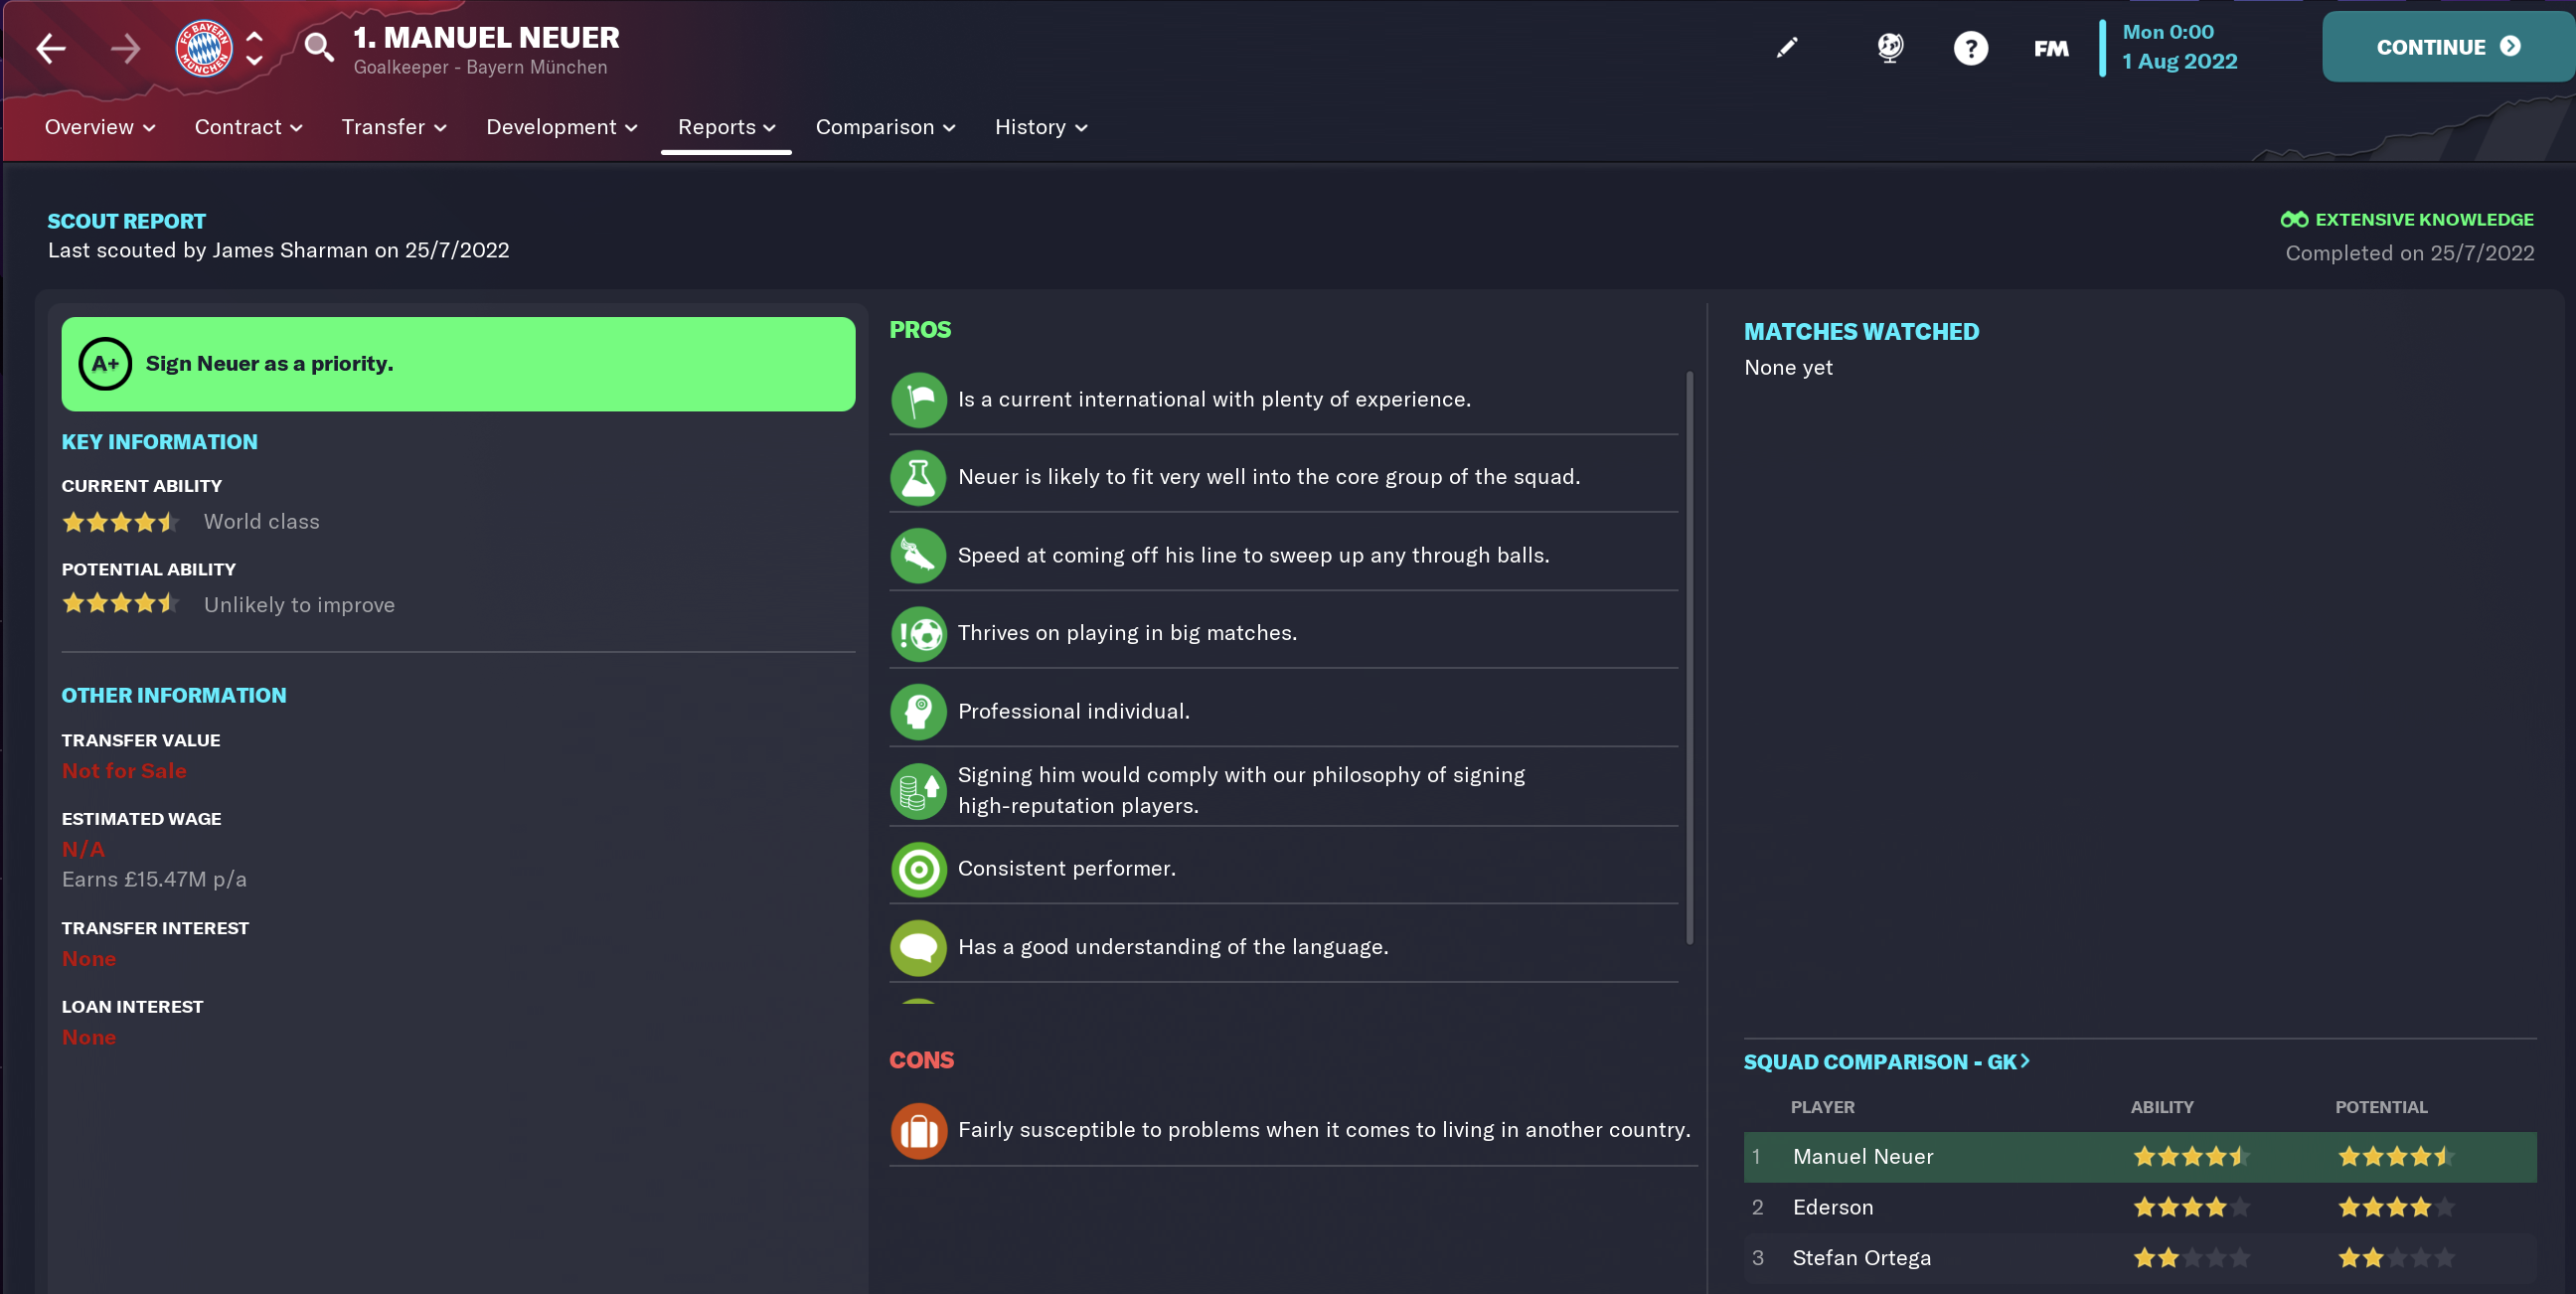Go back using the left arrow icon
Screen dimensions: 2576x1294
(x=51, y=48)
